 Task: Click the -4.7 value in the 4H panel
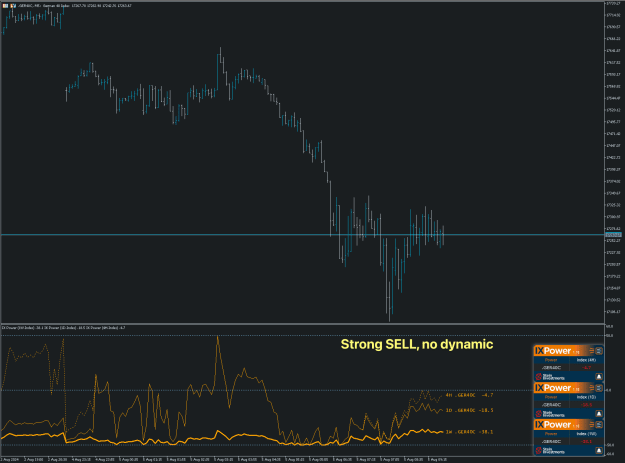586,367
